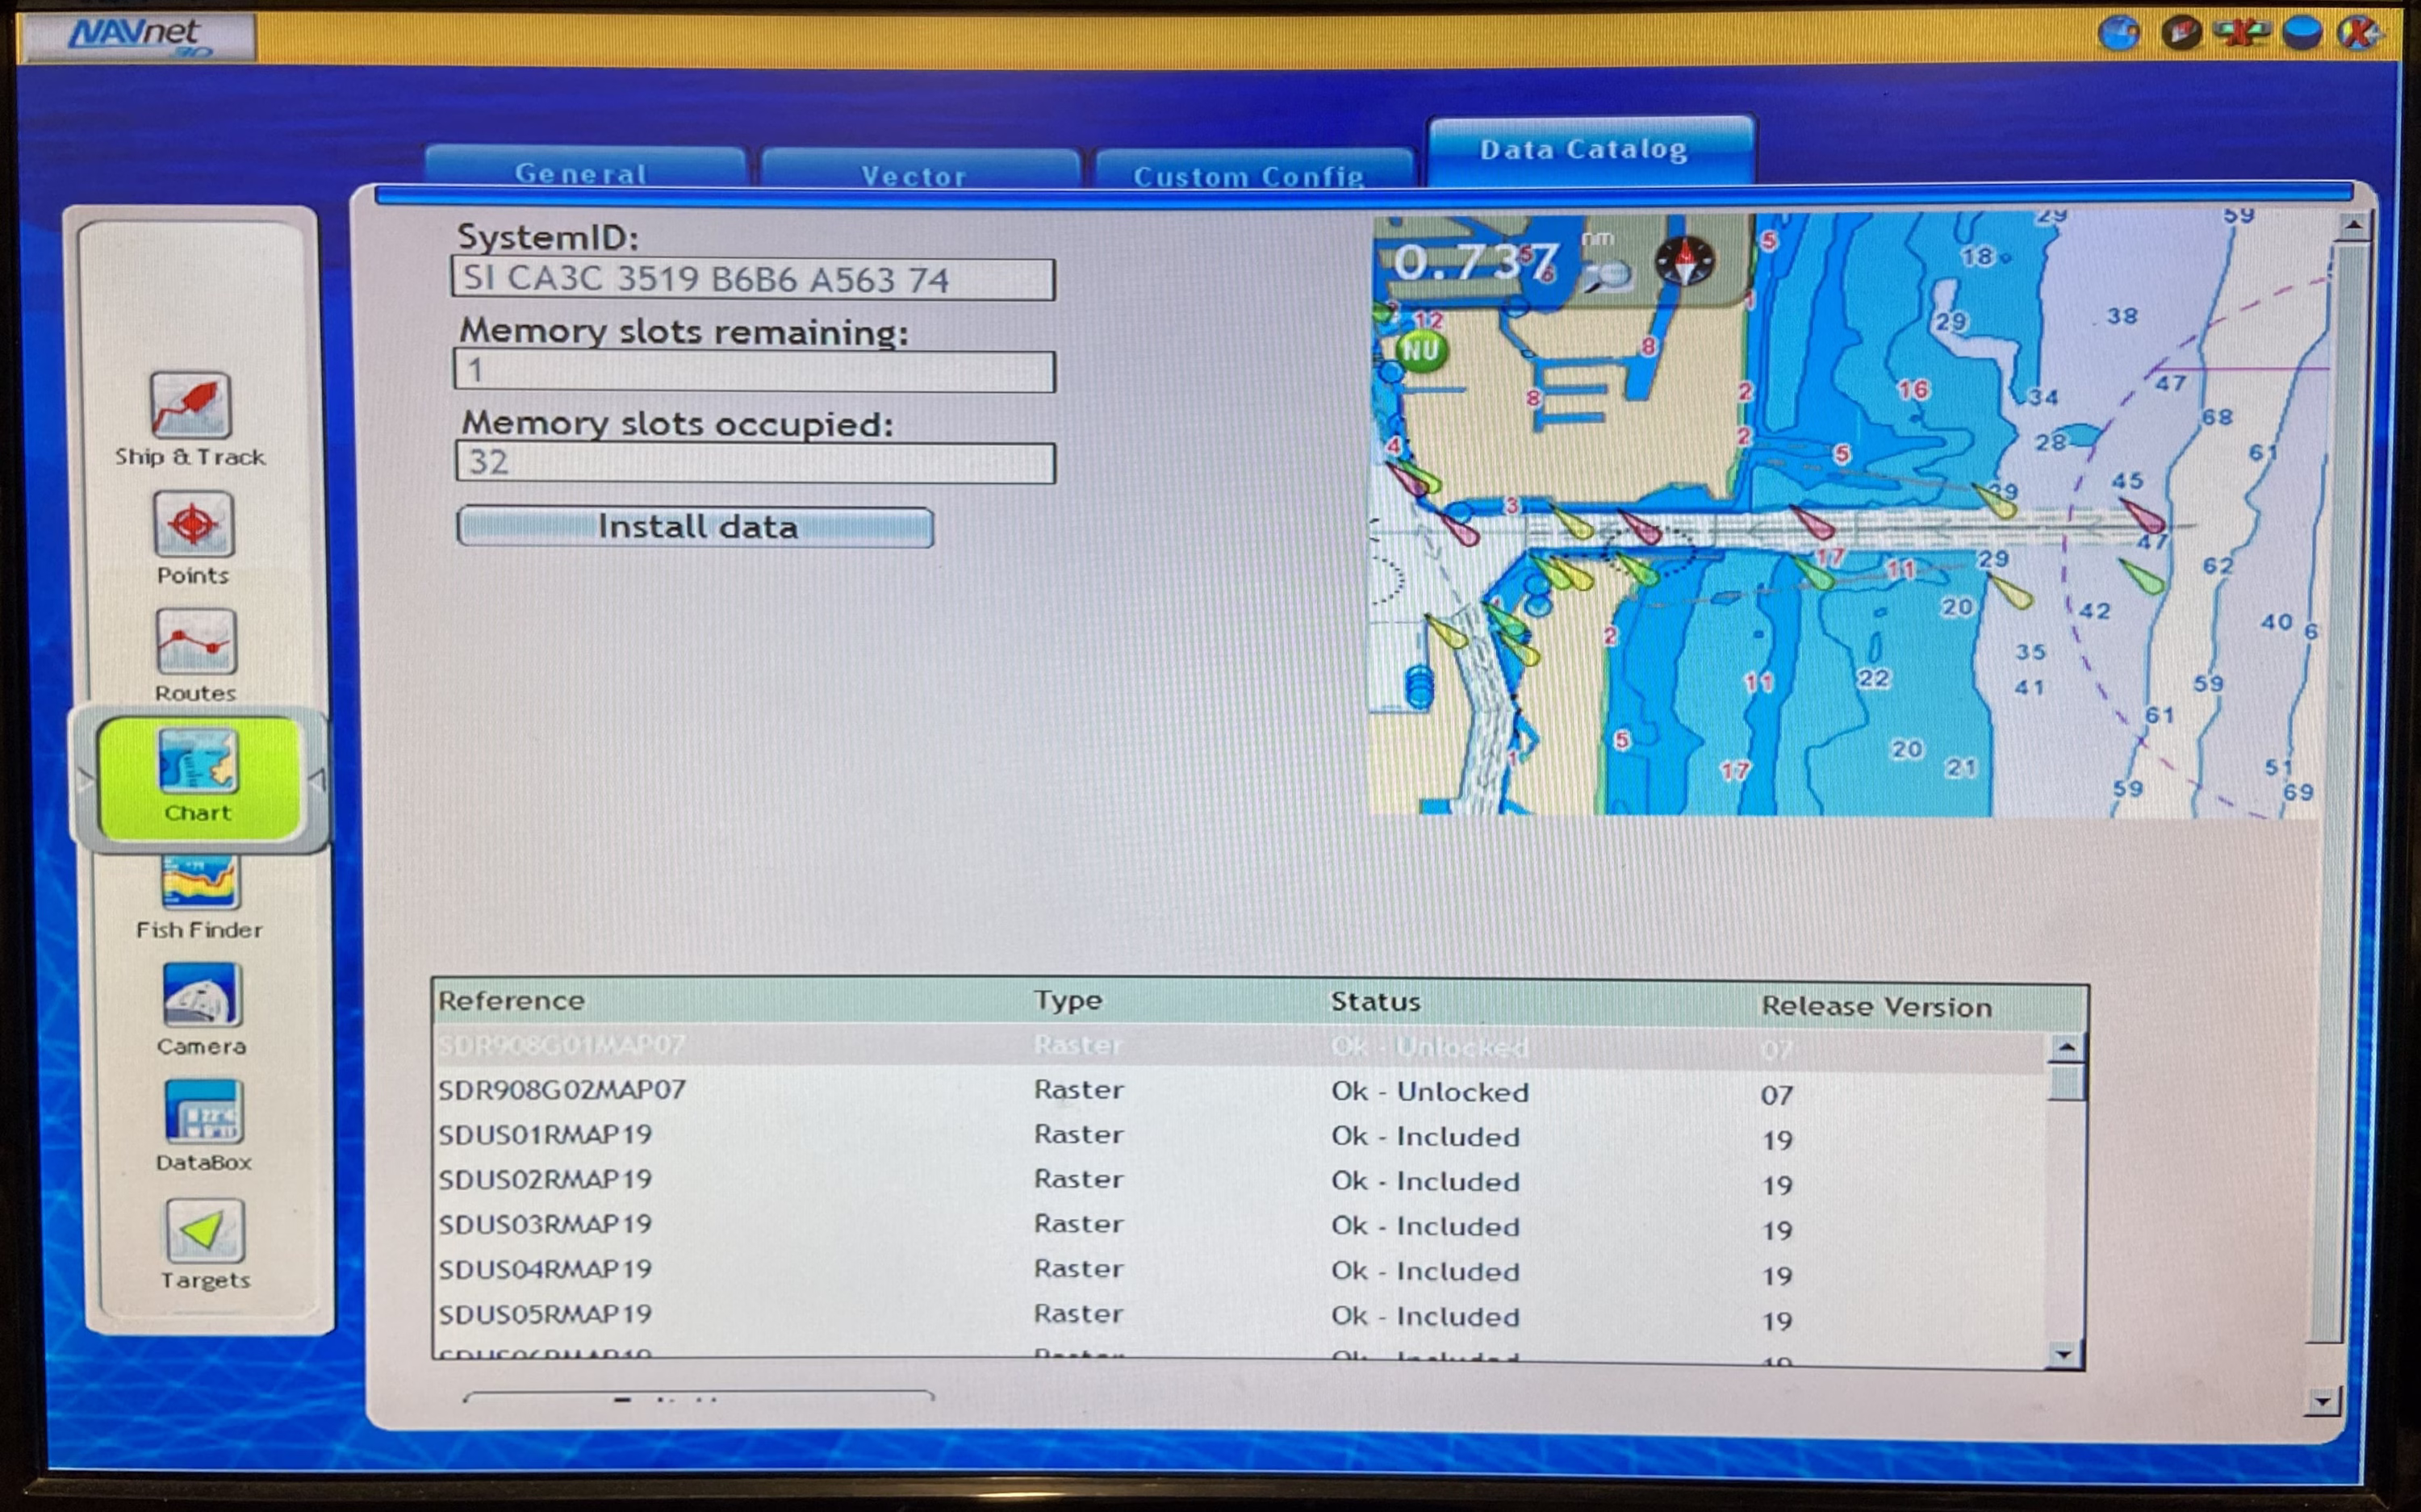The width and height of the screenshot is (2421, 1512).
Task: Open the Targets settings icon
Action: coord(204,1230)
